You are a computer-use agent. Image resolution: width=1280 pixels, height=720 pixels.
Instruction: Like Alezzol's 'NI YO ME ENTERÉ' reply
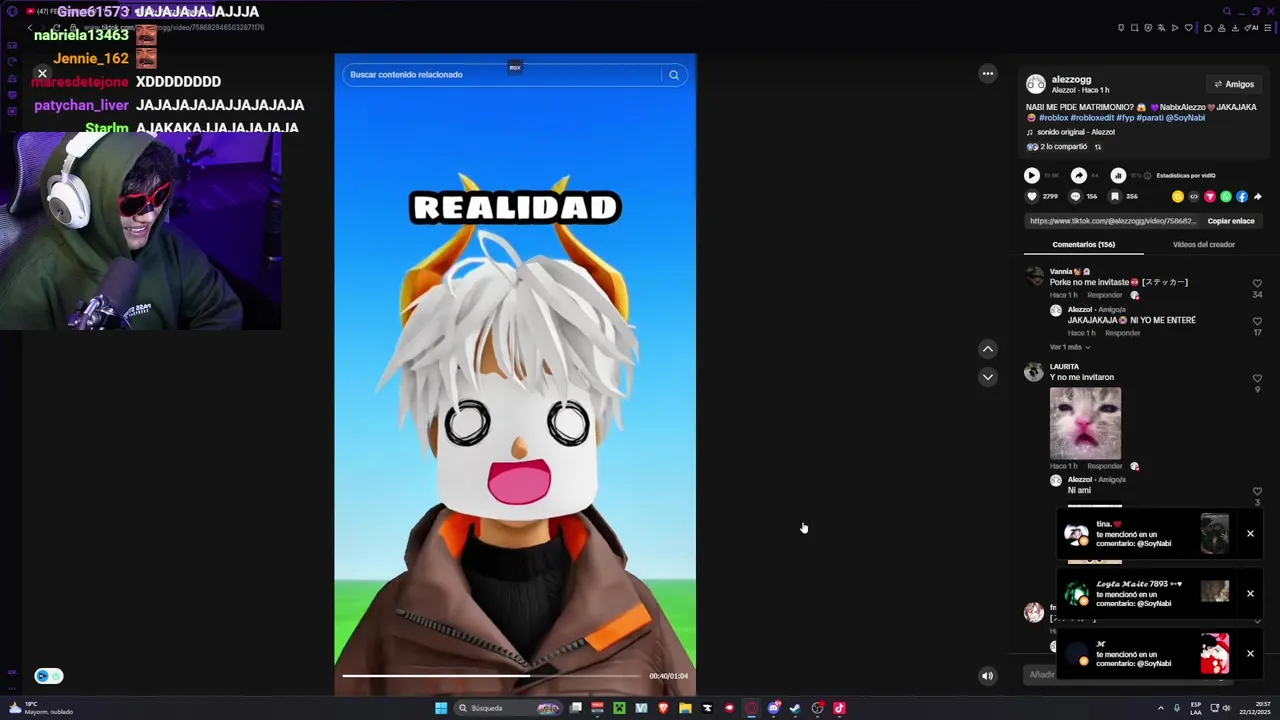[x=1257, y=322]
